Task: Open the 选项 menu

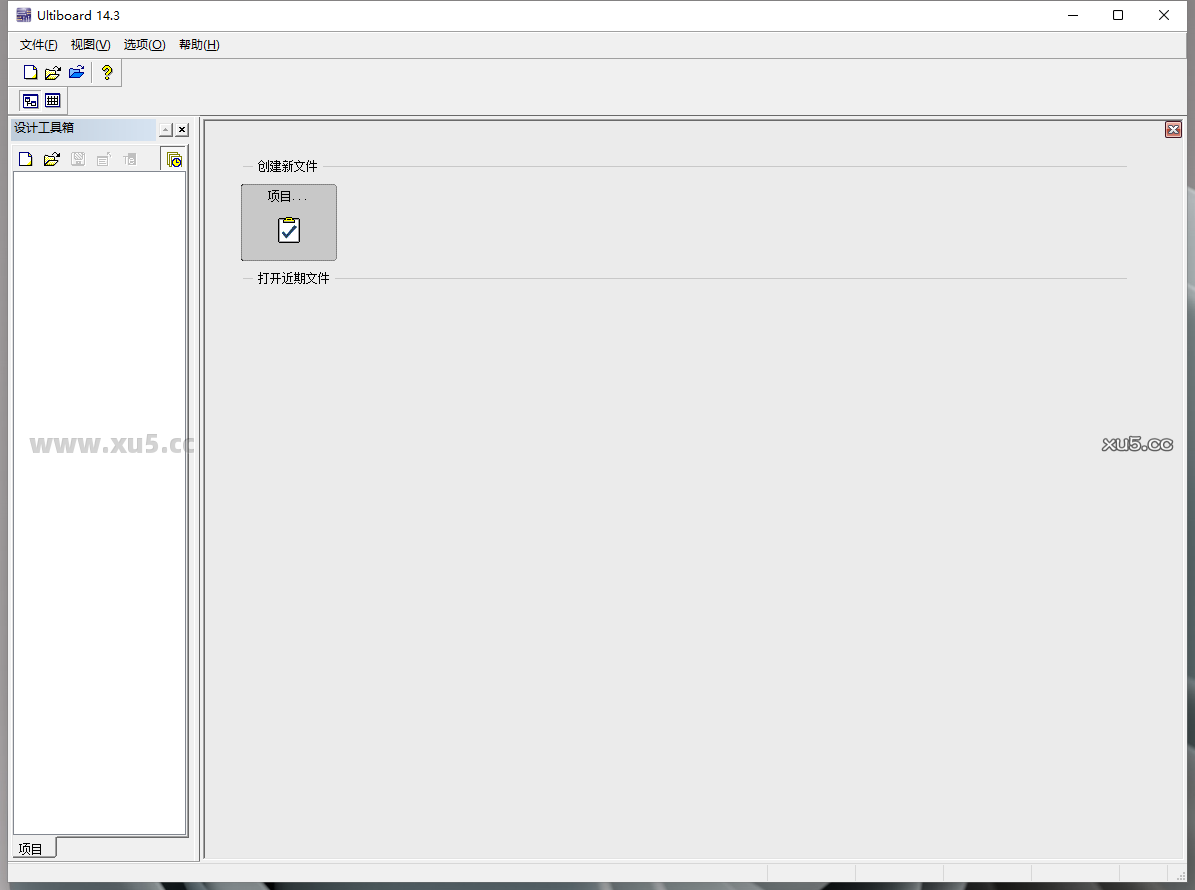Action: tap(143, 45)
